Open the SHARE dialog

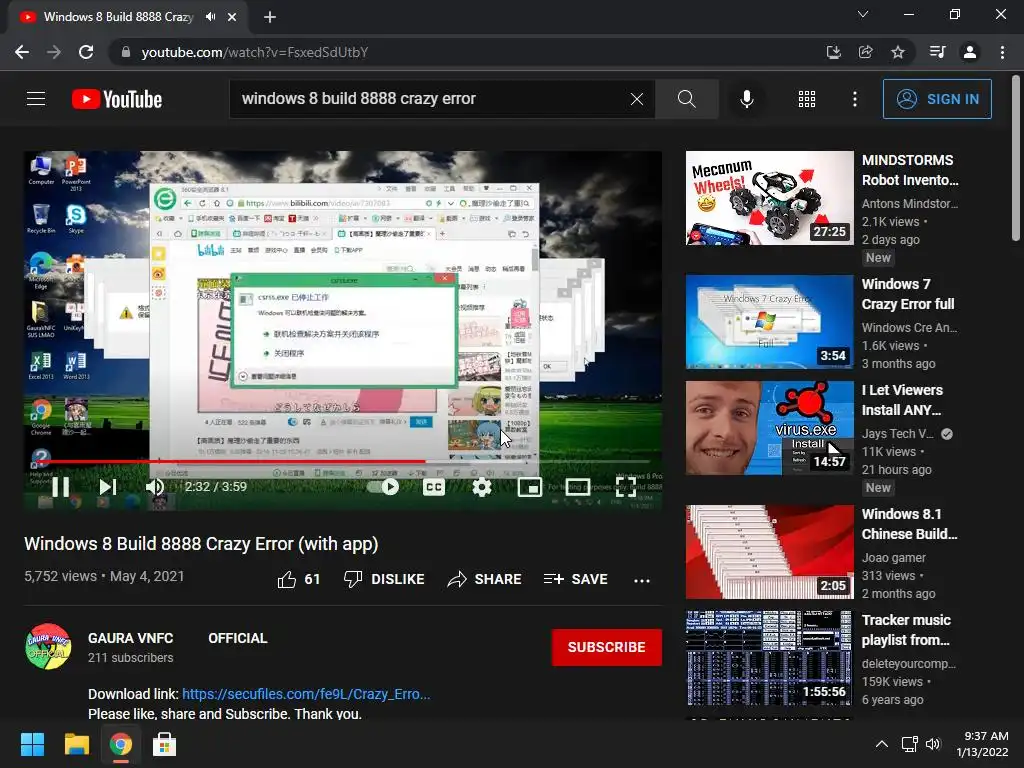coord(484,579)
